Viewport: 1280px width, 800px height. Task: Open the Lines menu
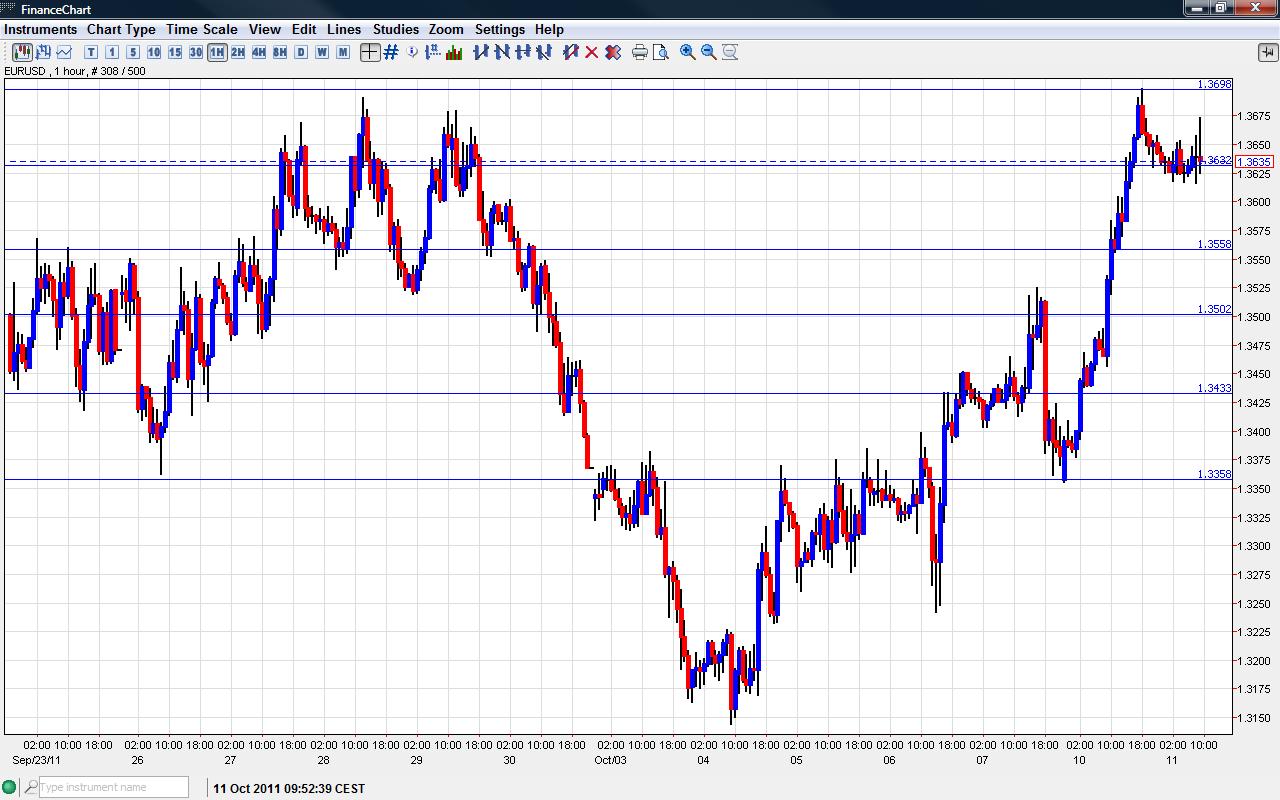coord(344,29)
